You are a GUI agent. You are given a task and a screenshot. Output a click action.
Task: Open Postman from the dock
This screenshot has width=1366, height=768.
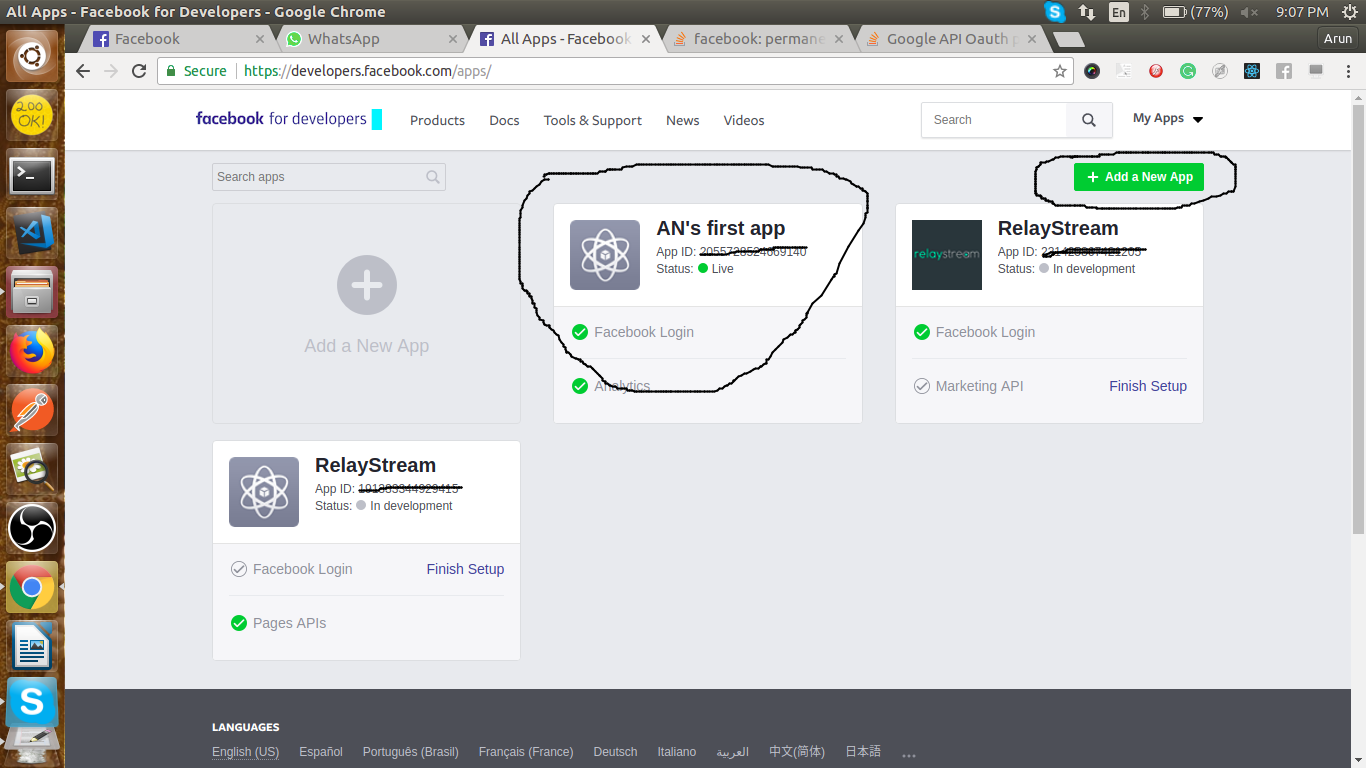(32, 410)
